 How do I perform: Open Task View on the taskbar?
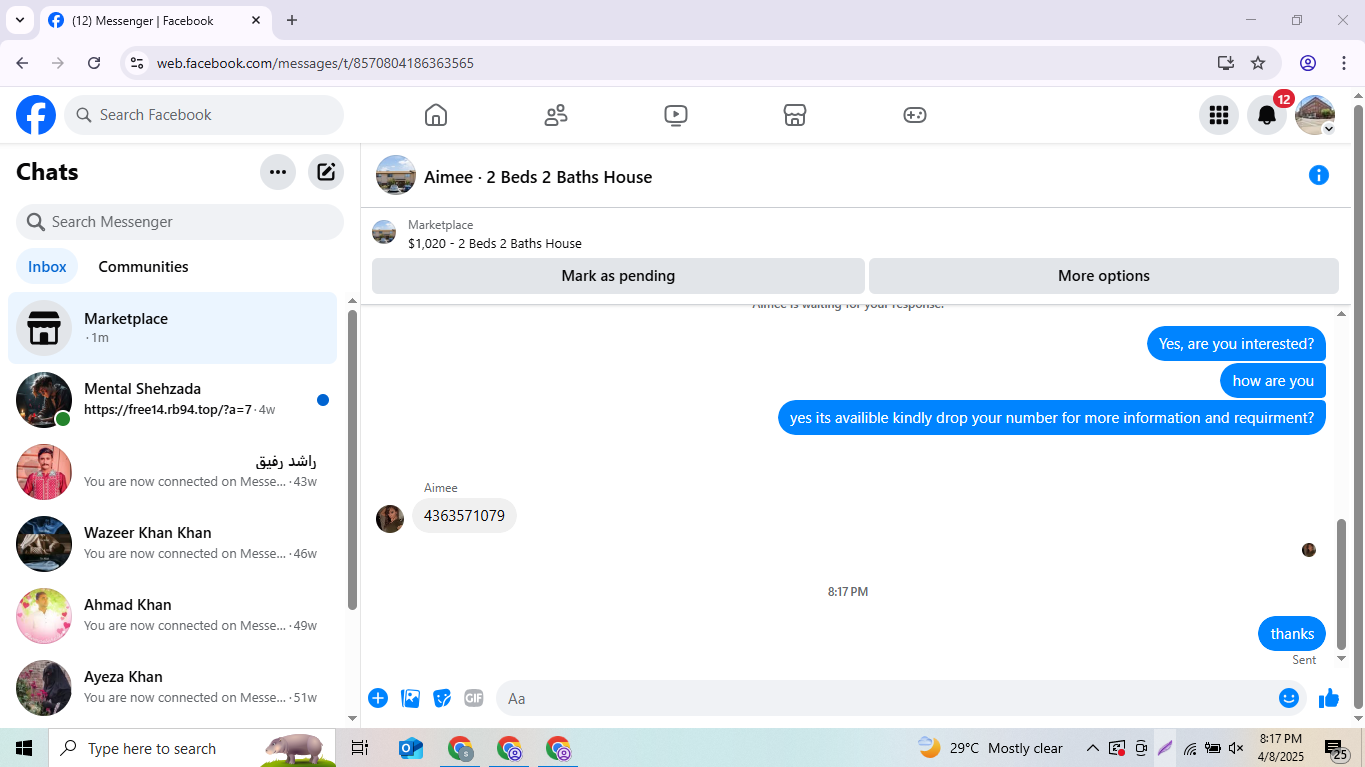coord(360,748)
